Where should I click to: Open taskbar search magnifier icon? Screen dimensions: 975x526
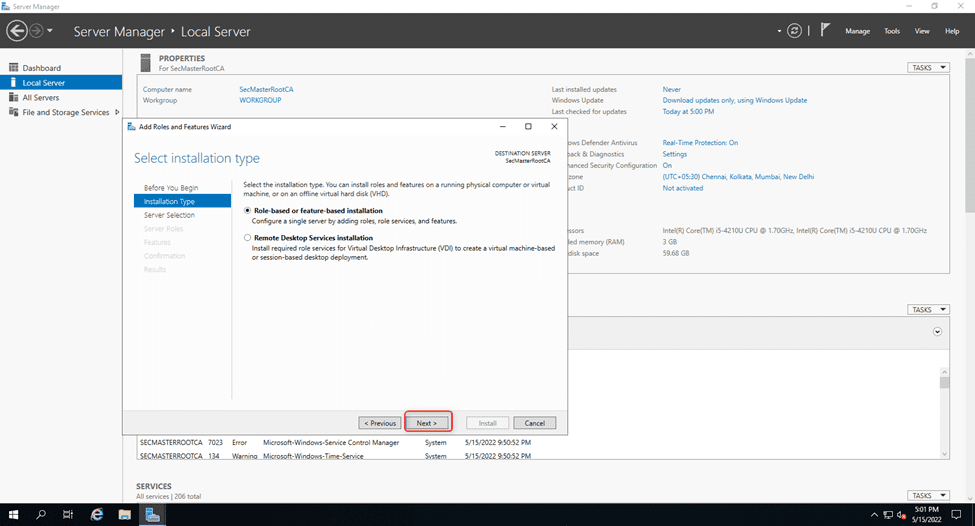(x=40, y=515)
